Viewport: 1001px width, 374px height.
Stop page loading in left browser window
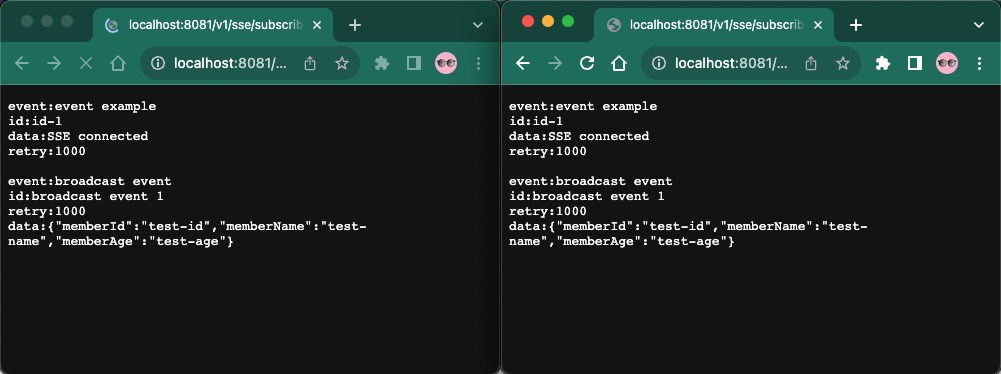click(86, 63)
